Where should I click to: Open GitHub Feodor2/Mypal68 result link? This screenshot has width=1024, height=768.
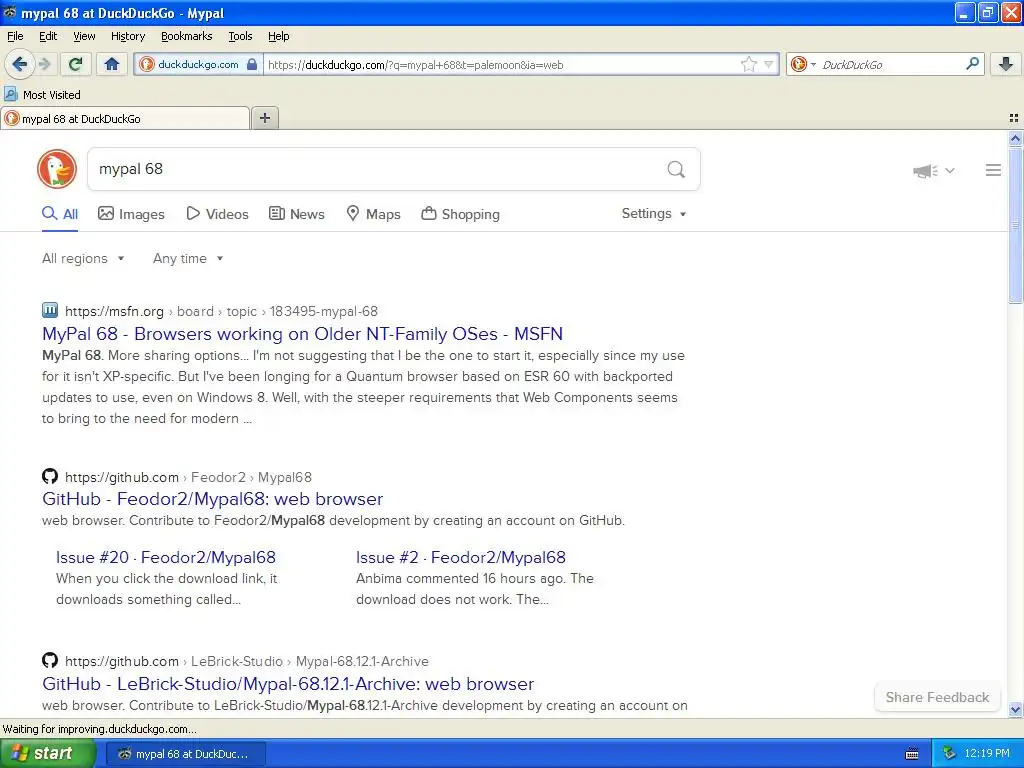[212, 499]
